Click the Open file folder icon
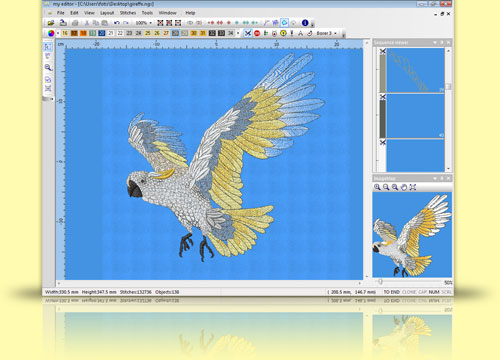 [x=51, y=23]
